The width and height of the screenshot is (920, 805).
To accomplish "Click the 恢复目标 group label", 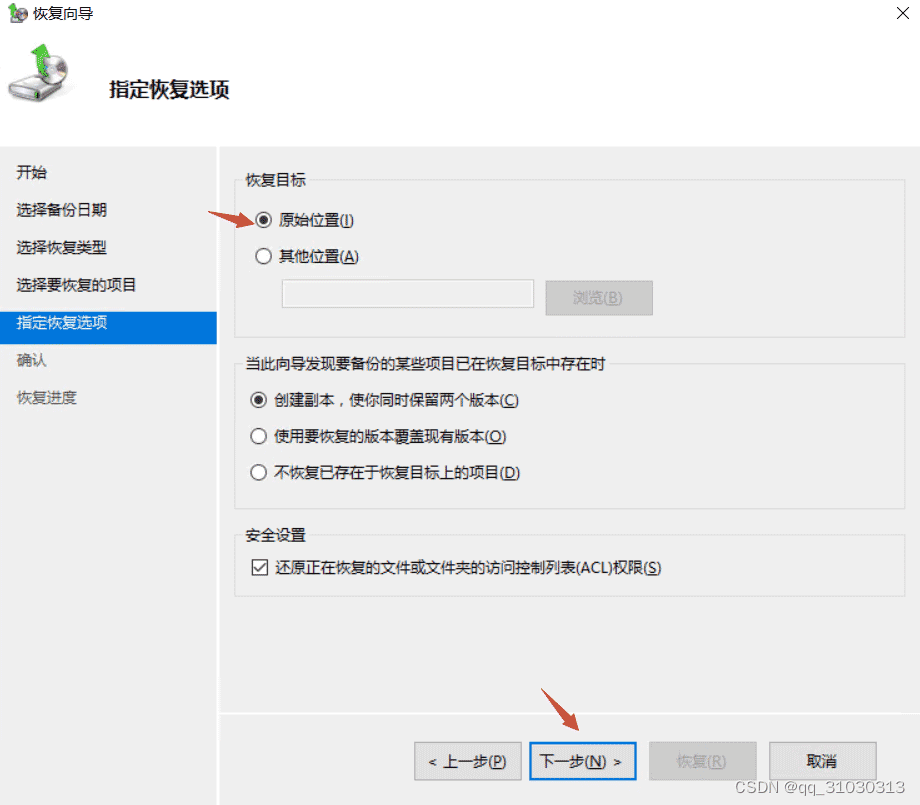I will click(x=276, y=180).
